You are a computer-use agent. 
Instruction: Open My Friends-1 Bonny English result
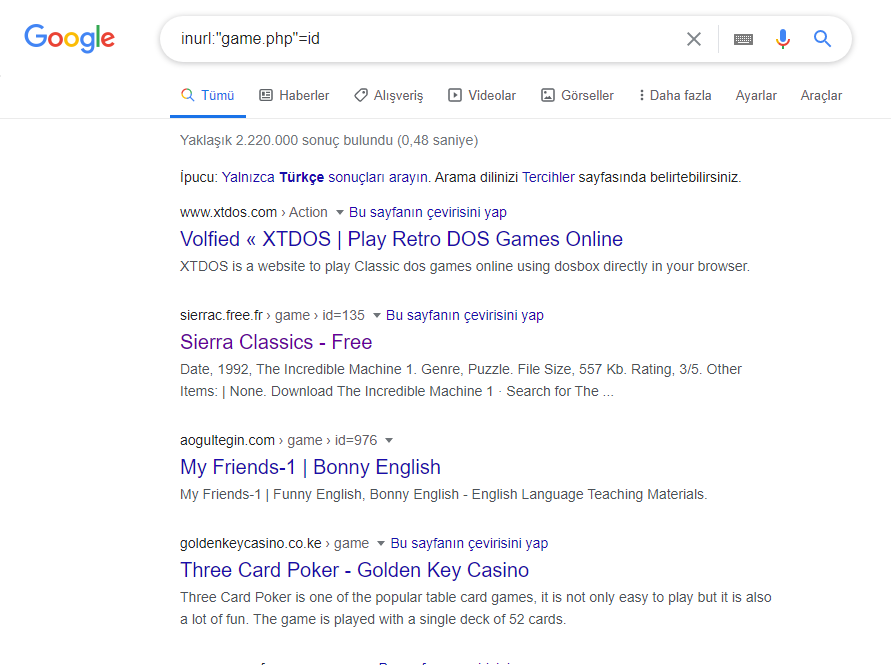click(x=310, y=467)
